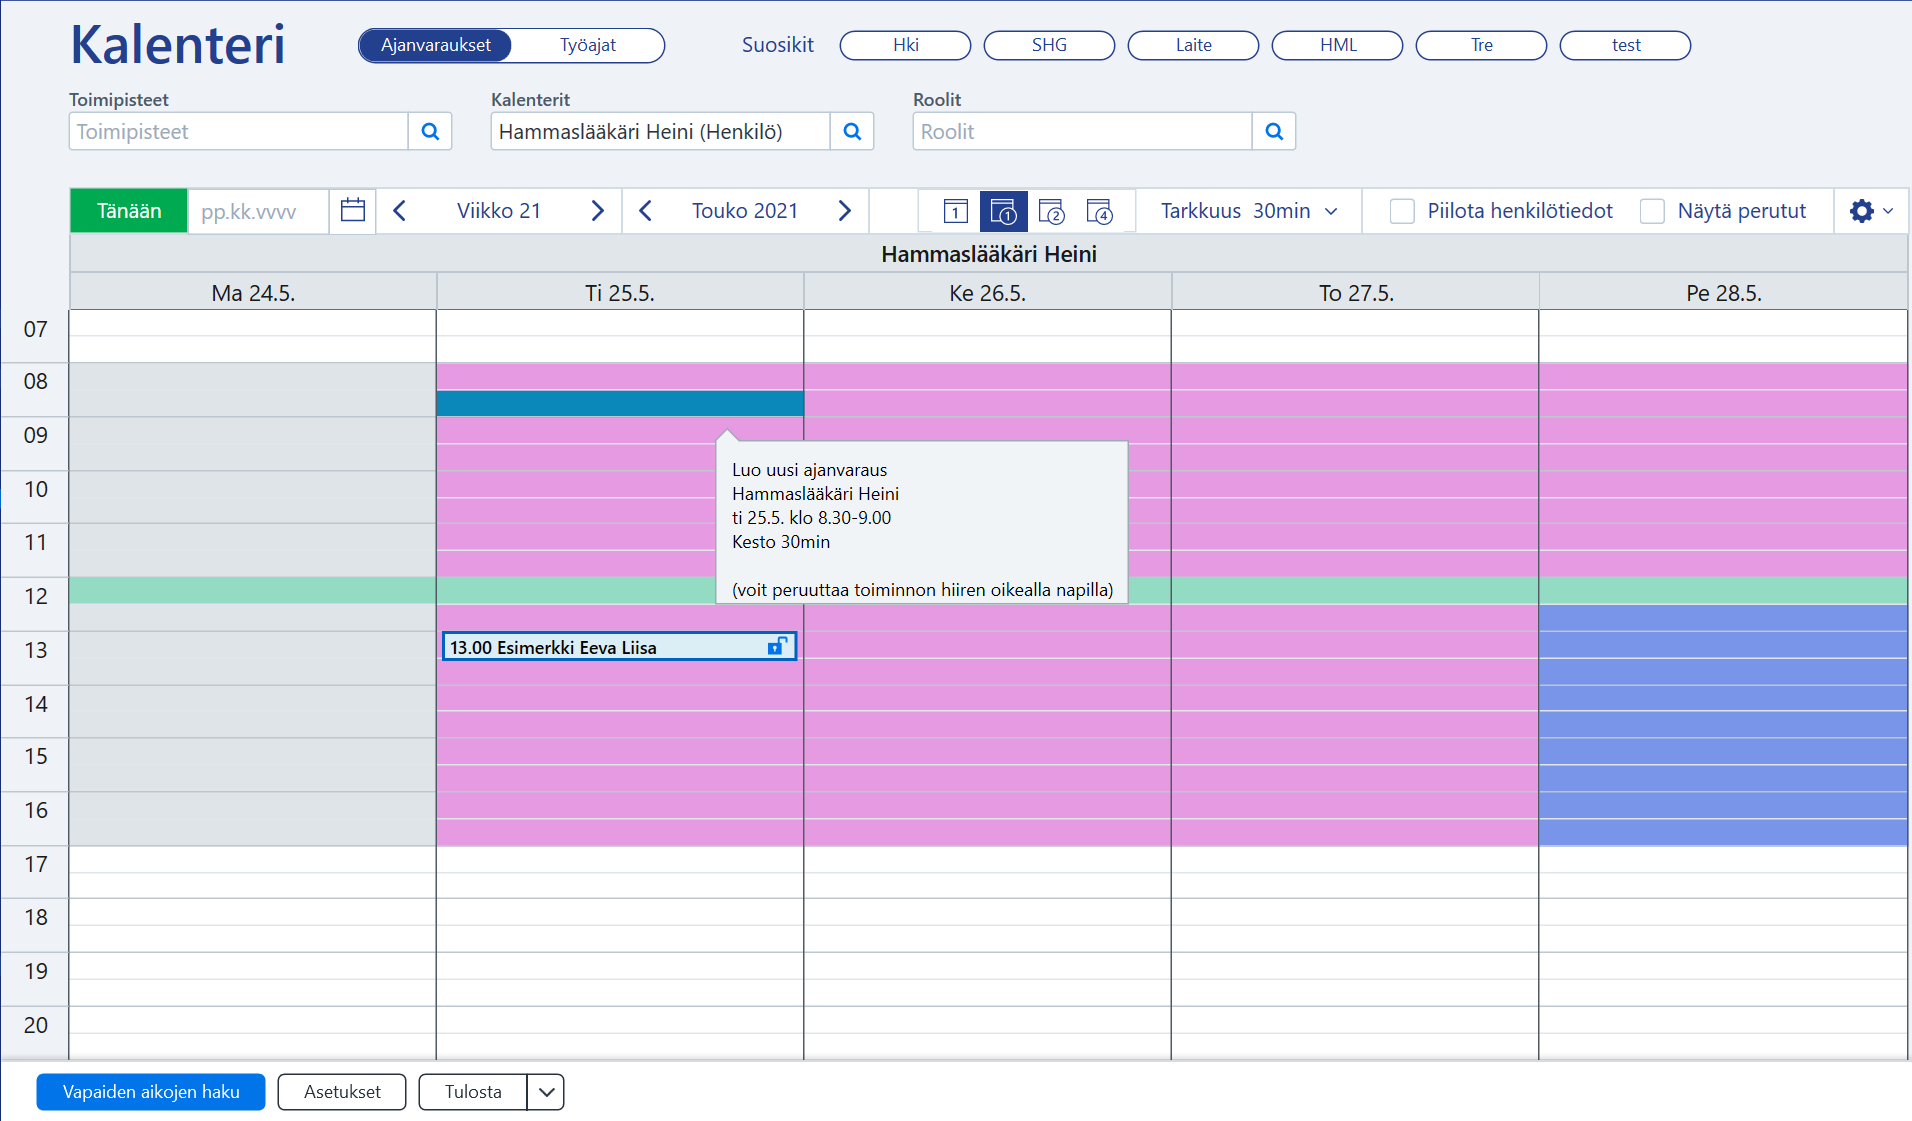
Task: Select the one-week view icon
Action: click(1003, 211)
